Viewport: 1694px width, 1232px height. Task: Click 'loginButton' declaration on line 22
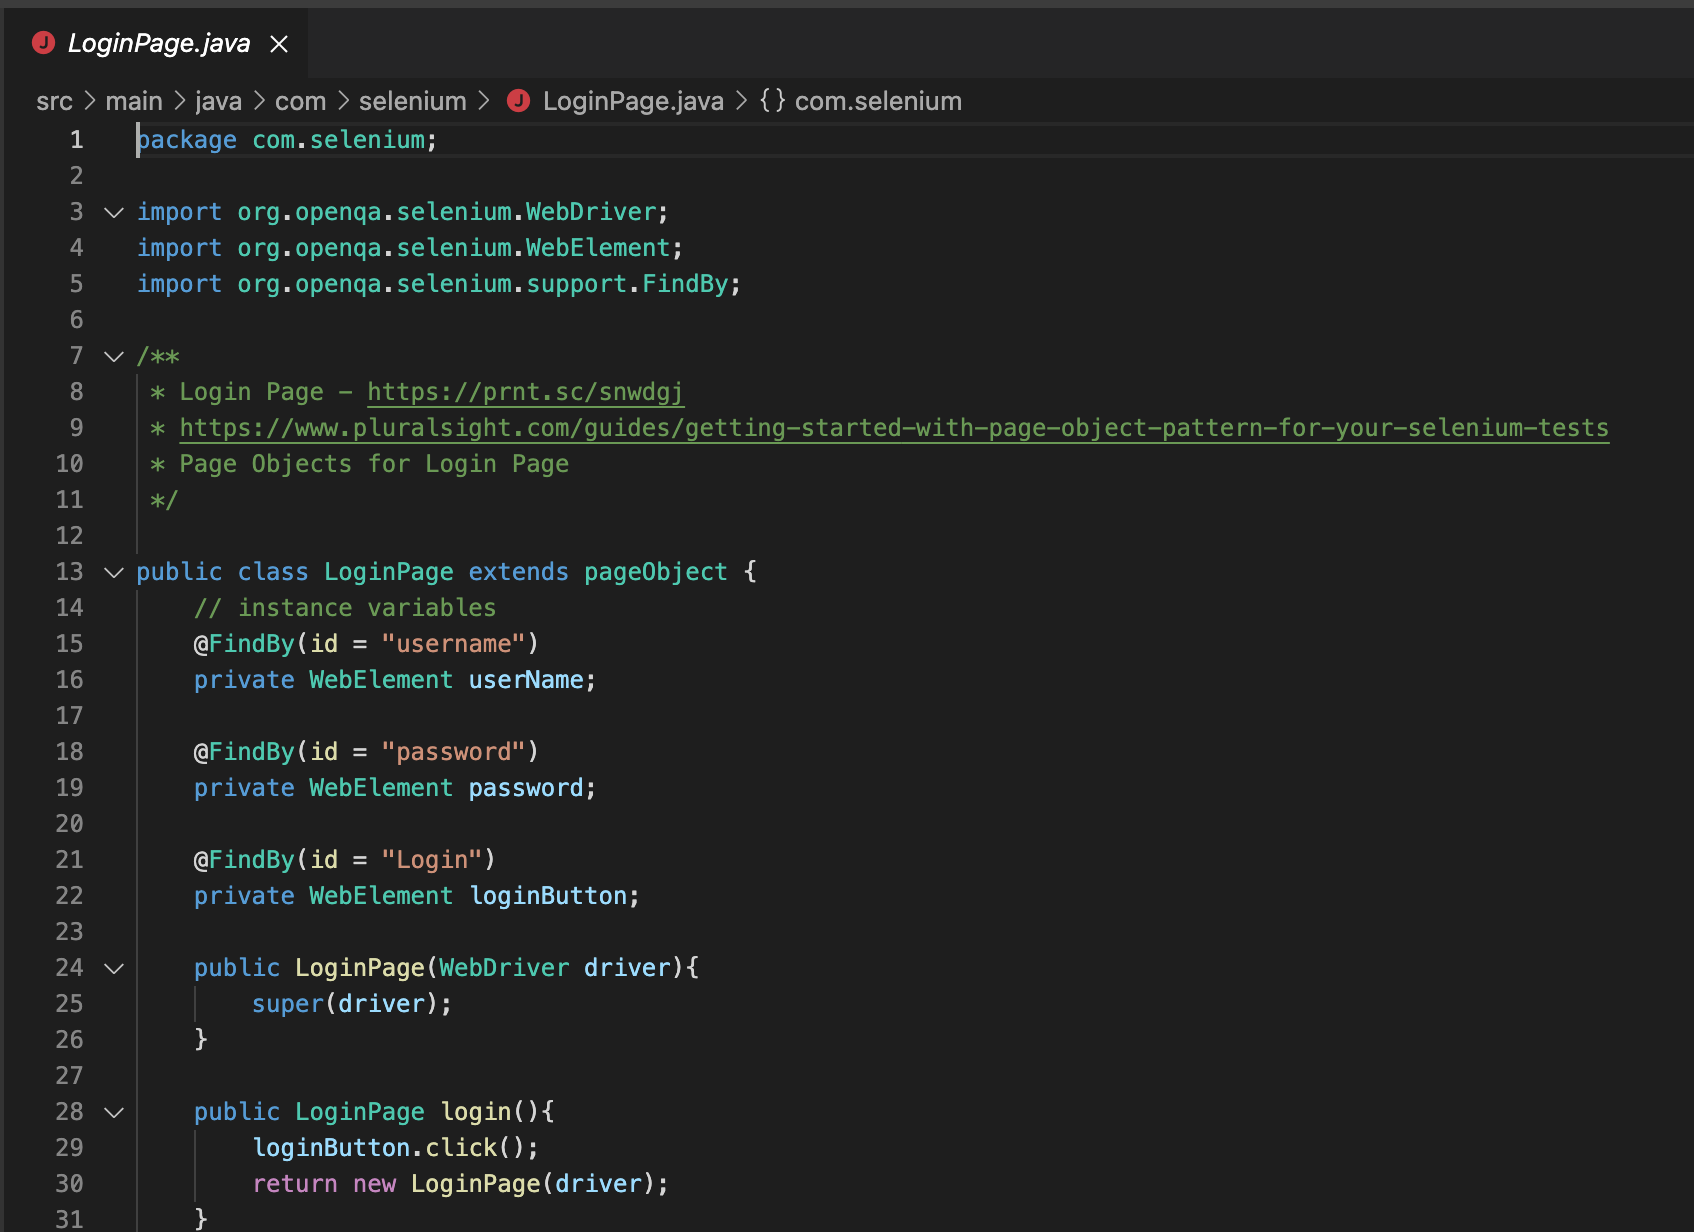tap(548, 896)
